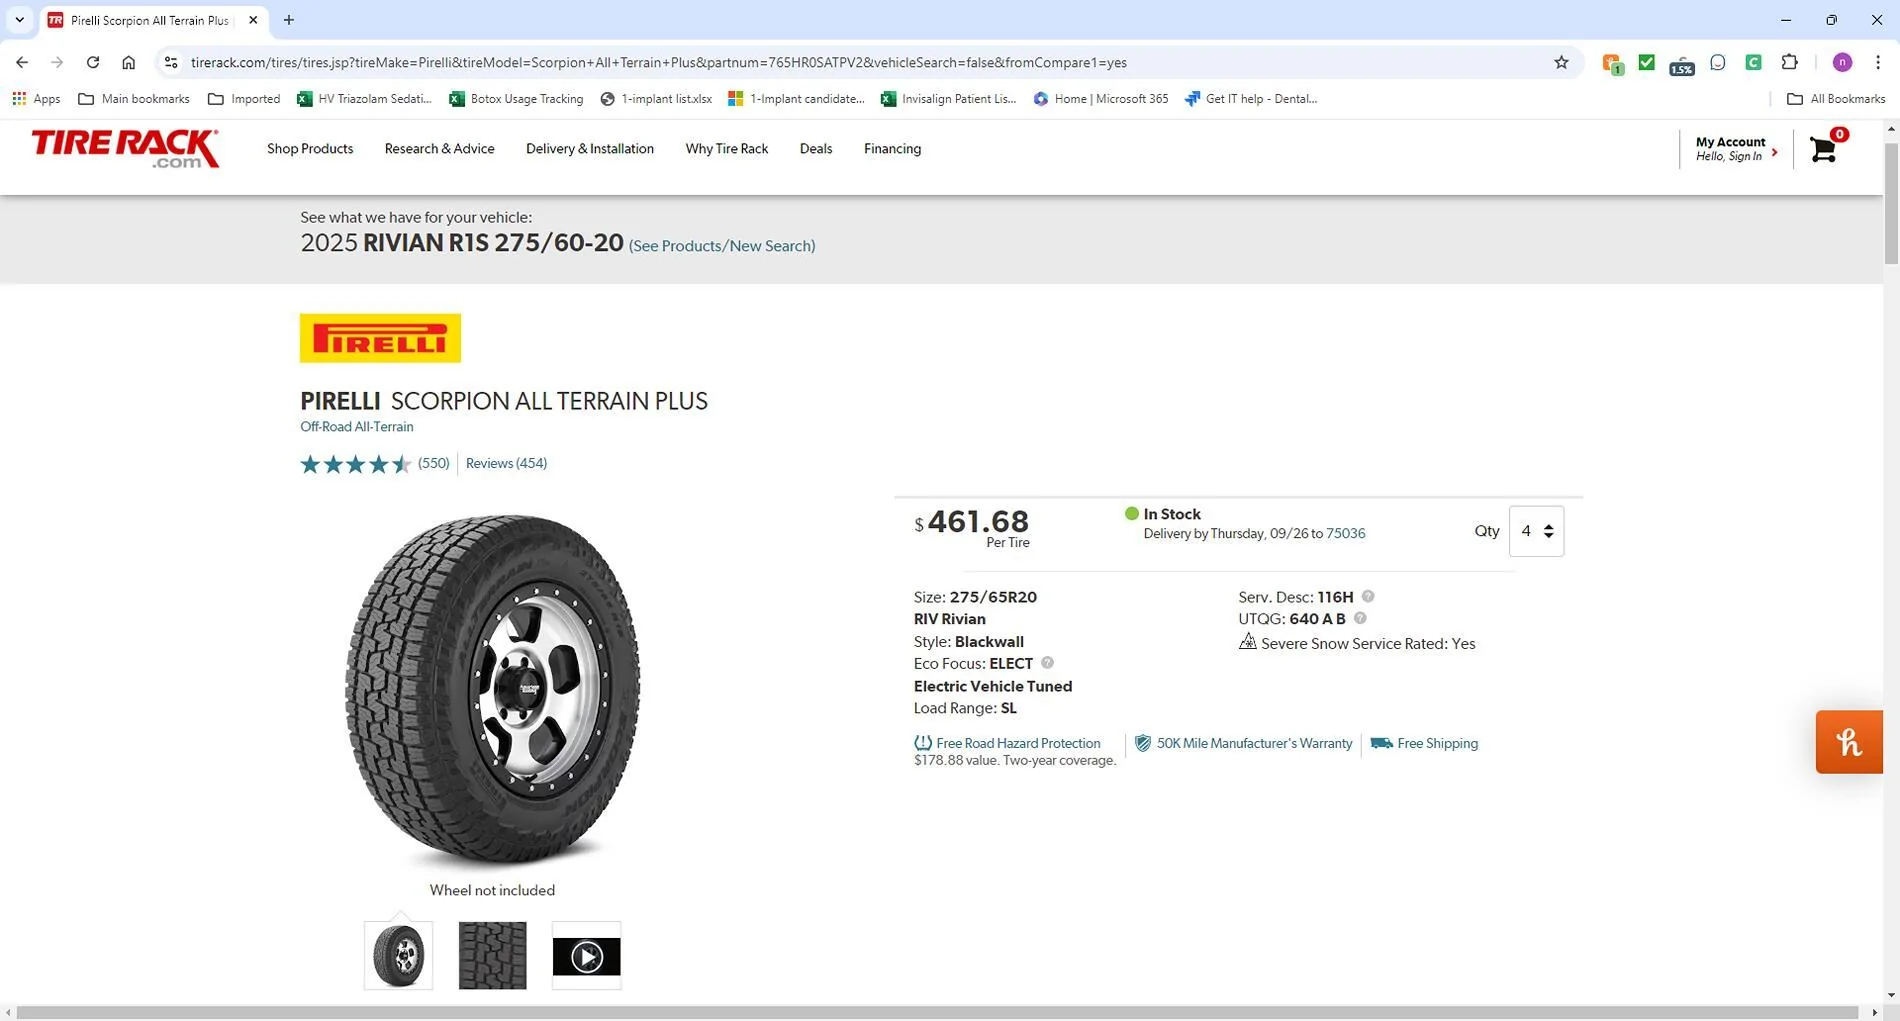
Task: Click the green C extension icon
Action: click(1753, 62)
